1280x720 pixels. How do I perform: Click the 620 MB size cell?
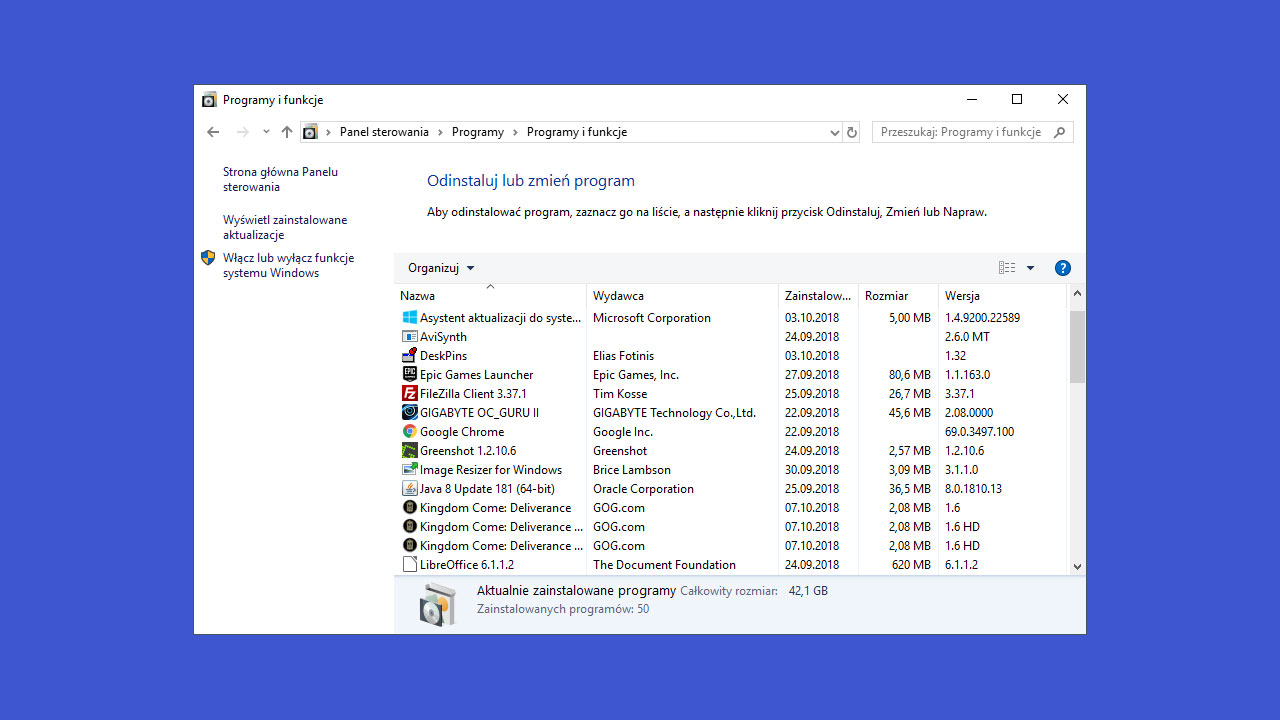(x=911, y=565)
